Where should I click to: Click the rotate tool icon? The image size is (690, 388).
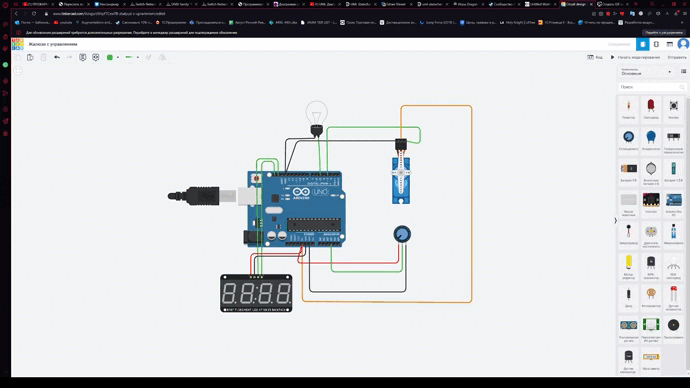[x=149, y=57]
